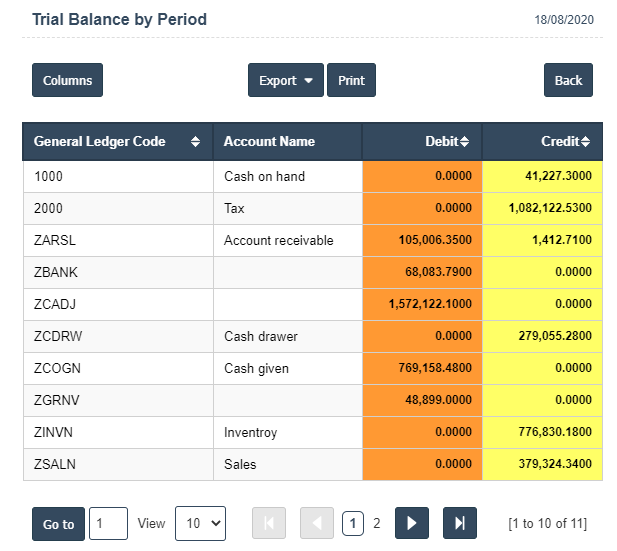Viewport: 617px width, 551px height.
Task: Open the Columns chooser
Action: pyautogui.click(x=67, y=81)
